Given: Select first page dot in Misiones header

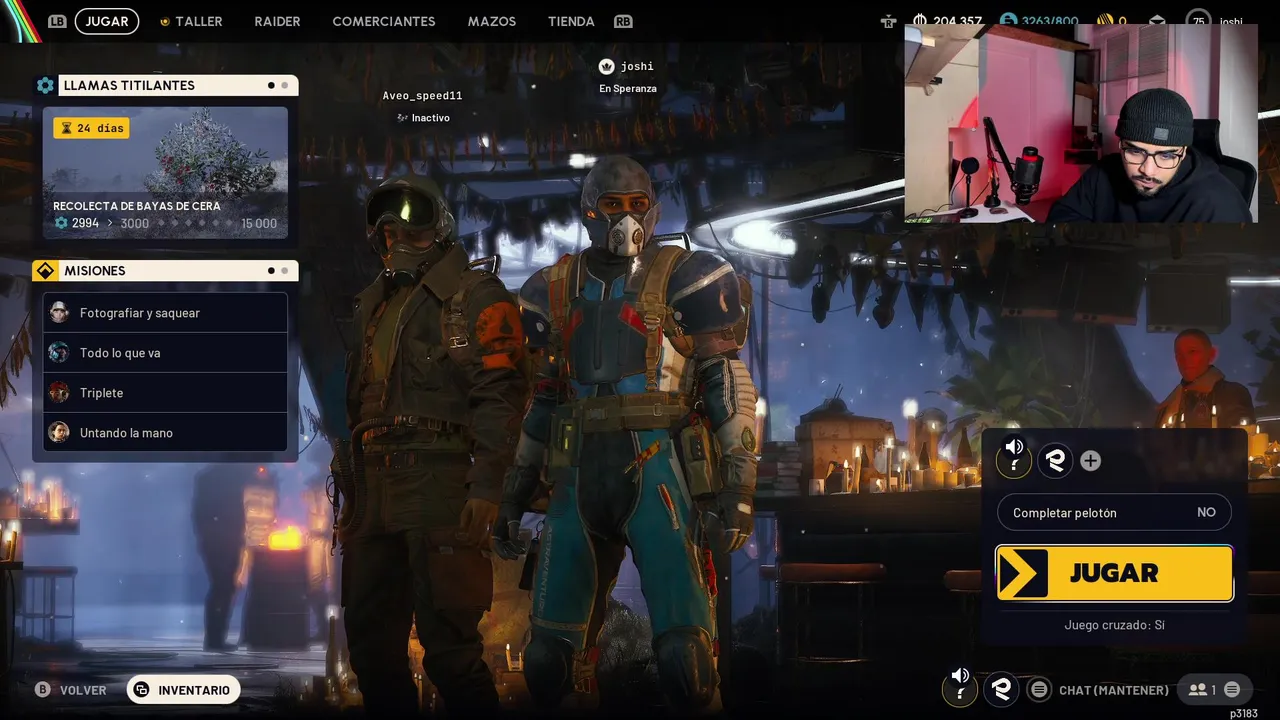Looking at the screenshot, I should [271, 270].
